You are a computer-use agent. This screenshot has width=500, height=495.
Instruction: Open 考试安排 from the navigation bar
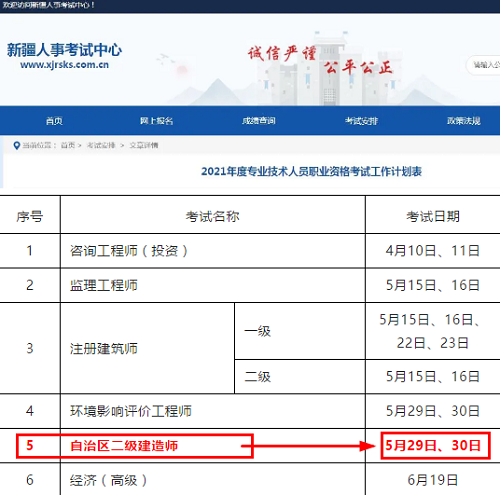[x=361, y=121]
